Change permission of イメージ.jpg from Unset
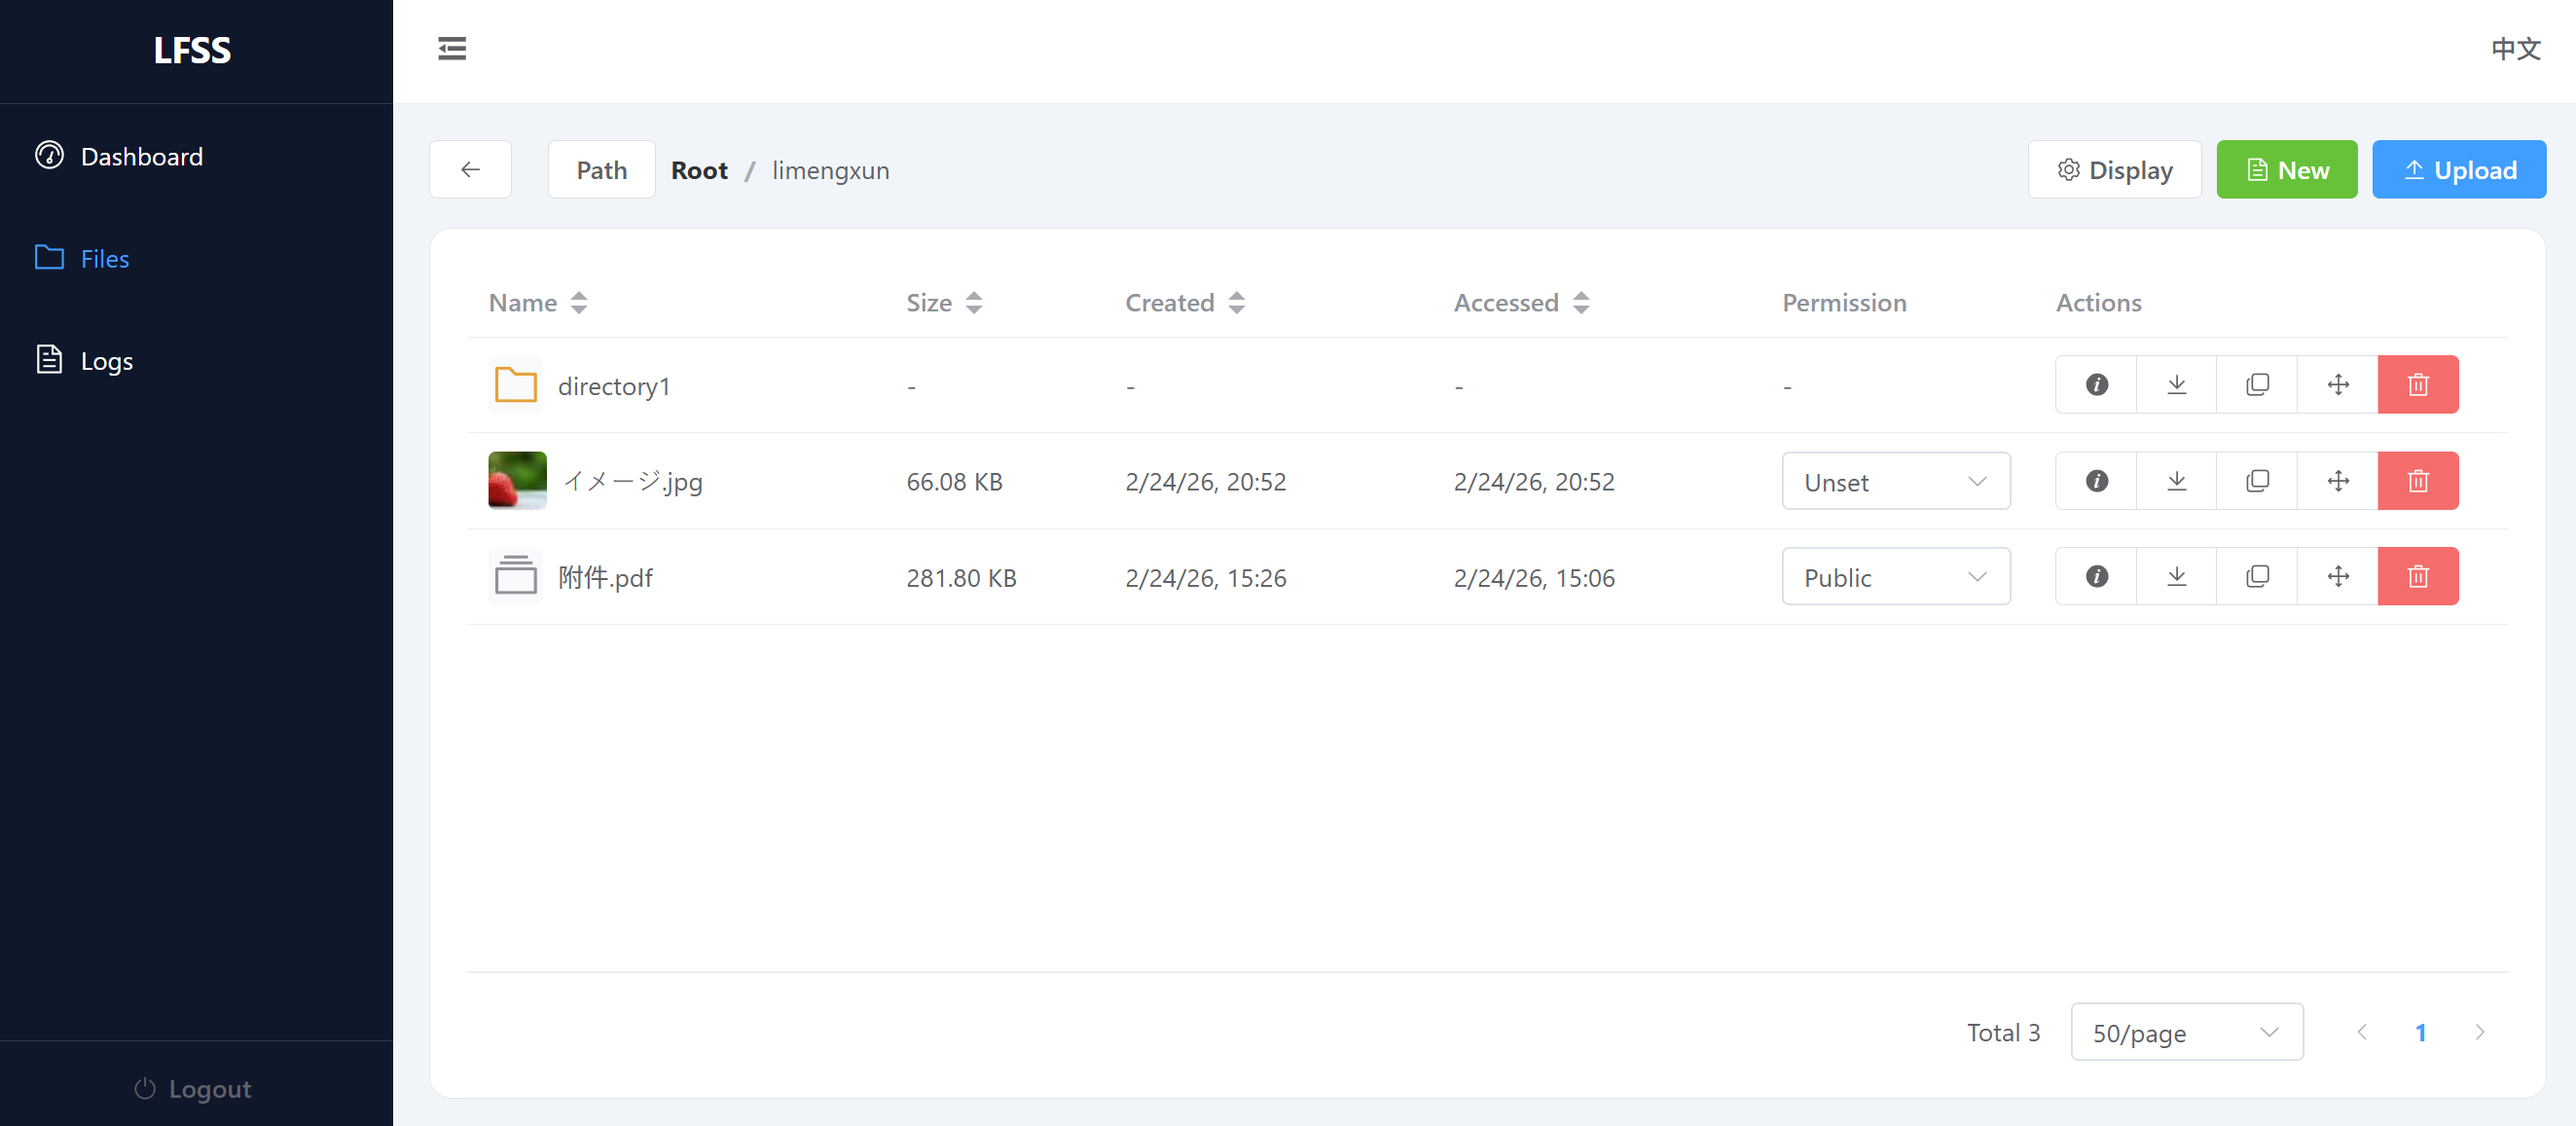Image resolution: width=2576 pixels, height=1126 pixels. pyautogui.click(x=1895, y=481)
